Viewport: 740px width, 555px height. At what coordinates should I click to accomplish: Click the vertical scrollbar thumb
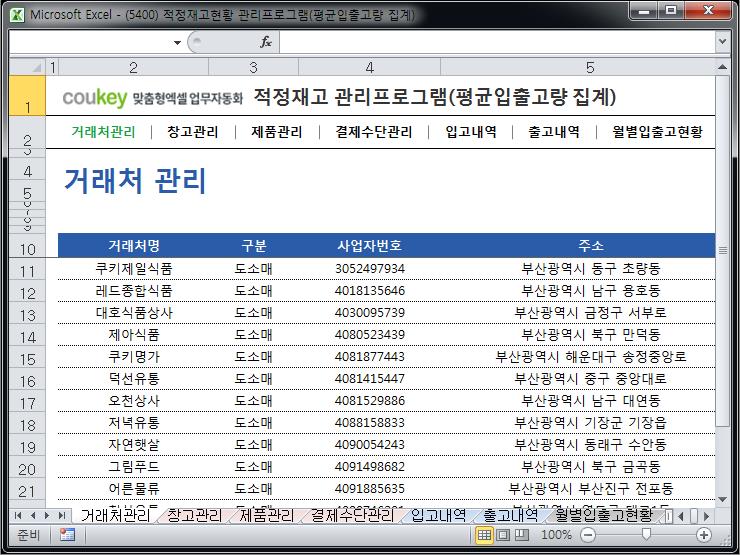pyautogui.click(x=722, y=250)
